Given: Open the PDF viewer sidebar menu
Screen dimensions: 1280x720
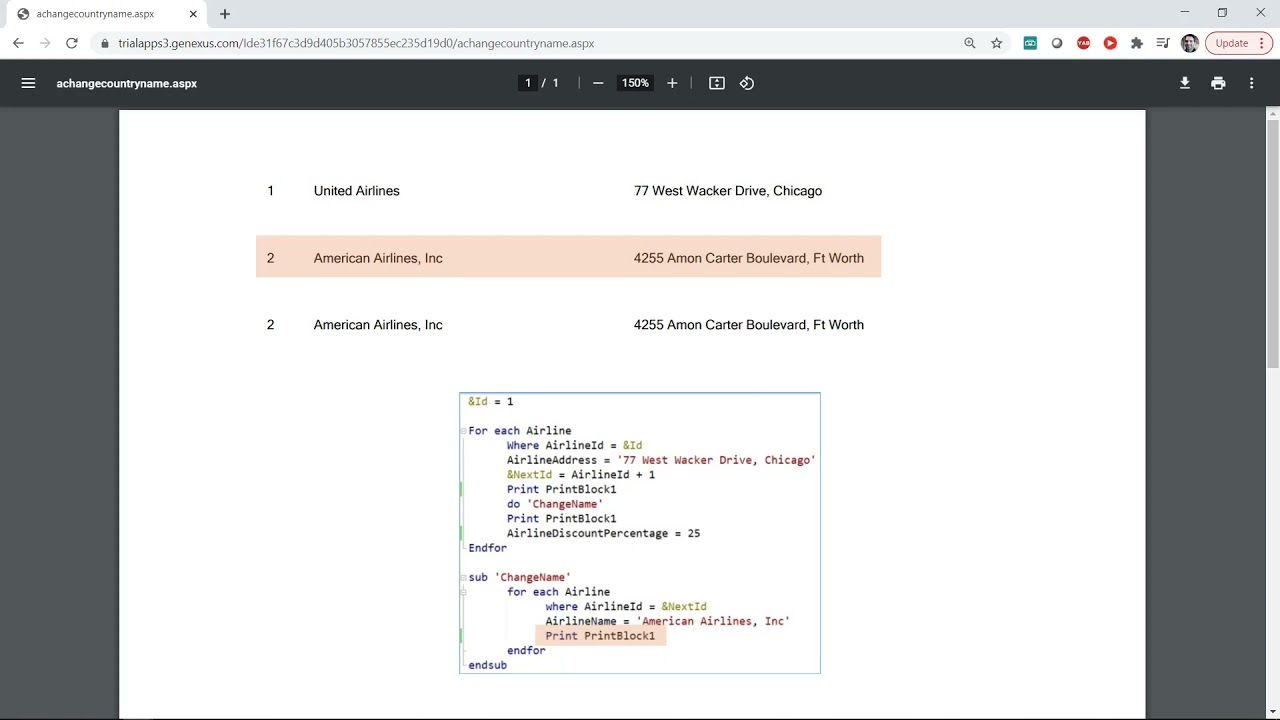Looking at the screenshot, I should (28, 83).
